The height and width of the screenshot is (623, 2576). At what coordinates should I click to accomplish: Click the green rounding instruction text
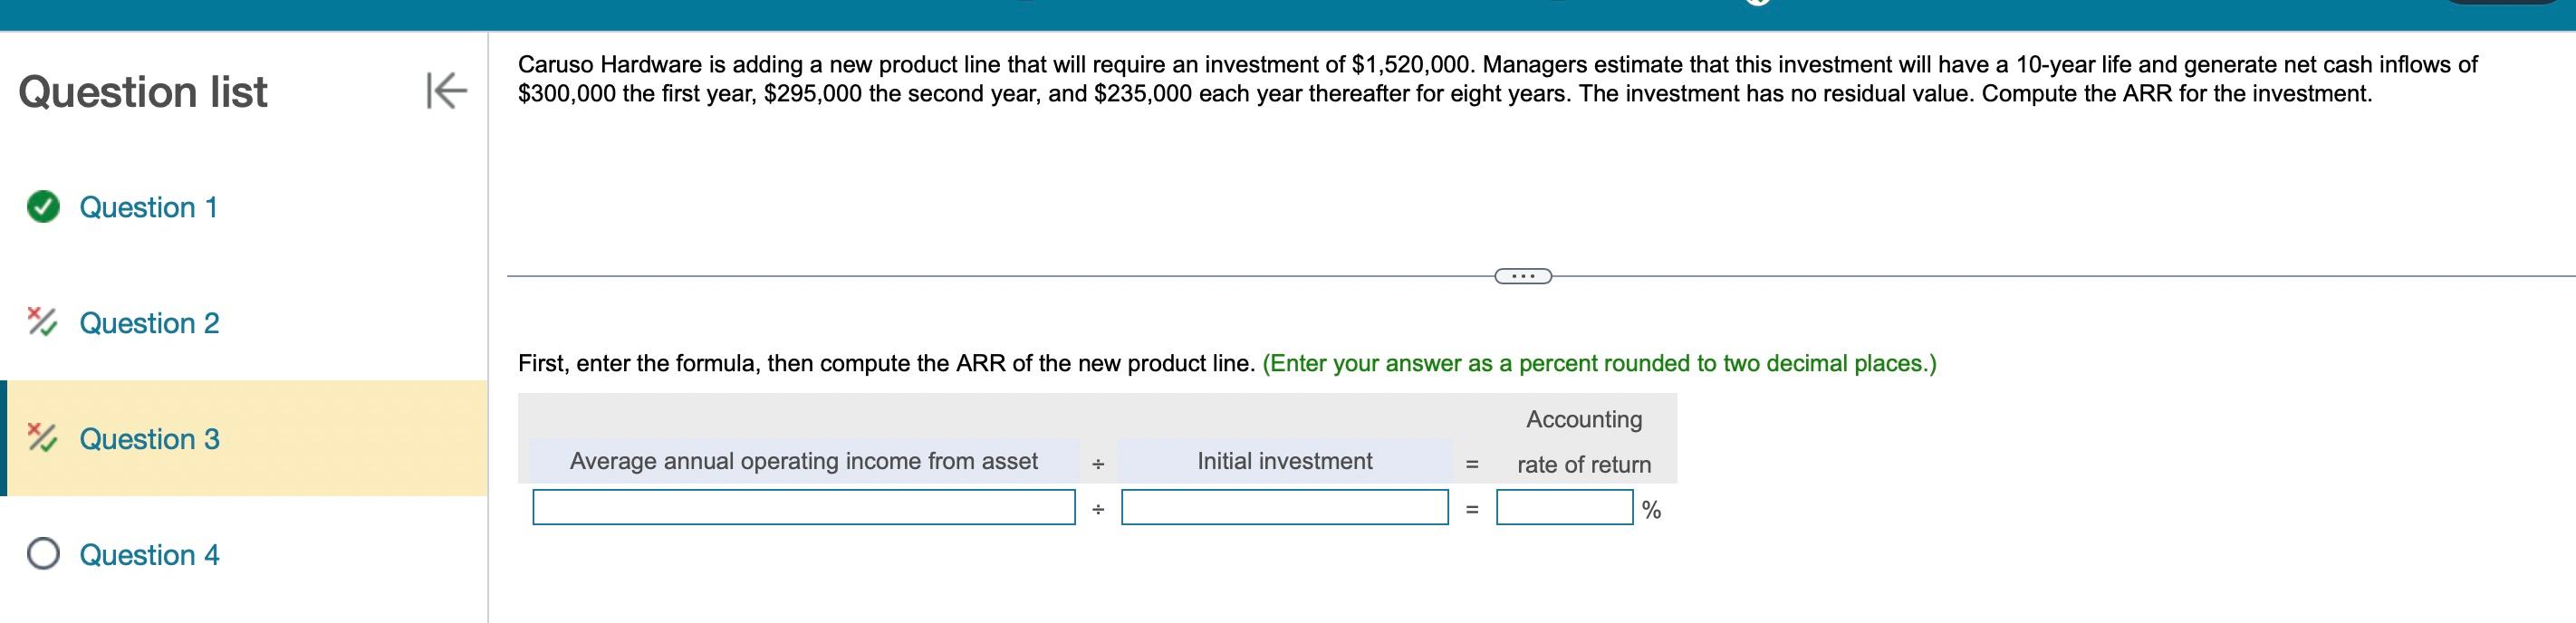(1598, 363)
